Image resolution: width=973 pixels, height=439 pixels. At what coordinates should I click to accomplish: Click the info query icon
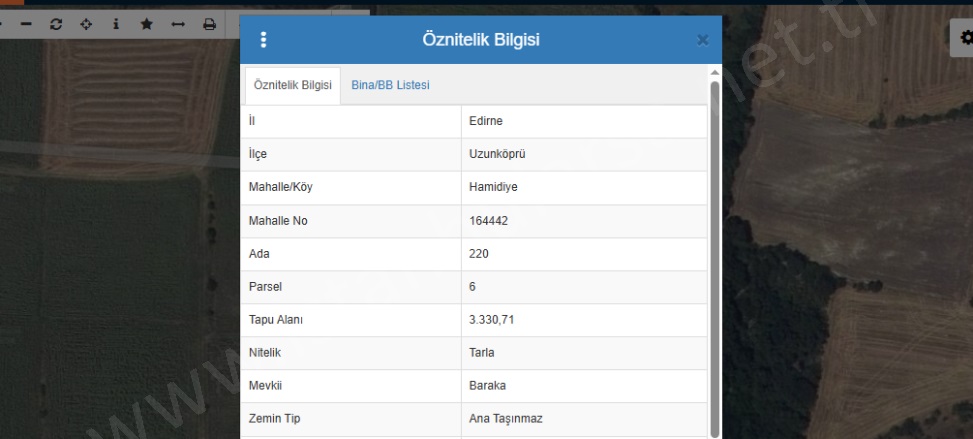coord(116,24)
